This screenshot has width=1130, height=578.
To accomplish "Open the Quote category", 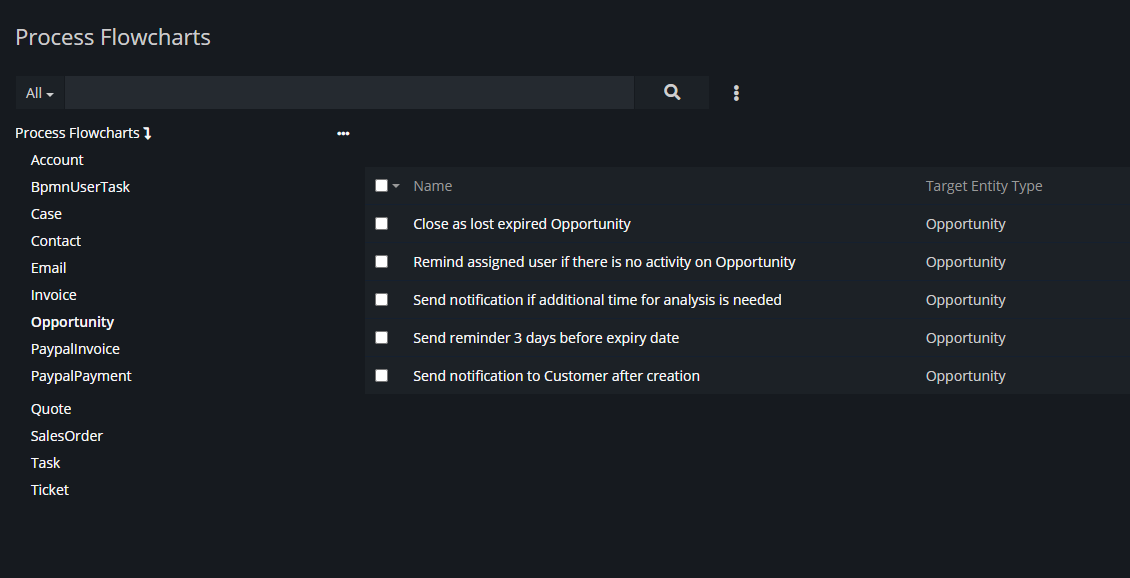I will click(51, 409).
